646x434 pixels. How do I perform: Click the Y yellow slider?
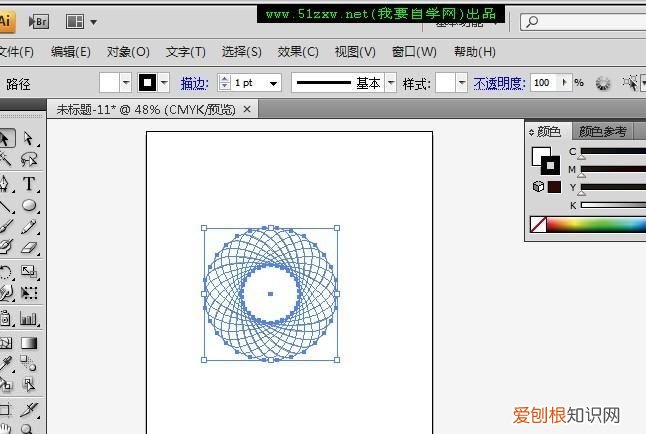(613, 187)
